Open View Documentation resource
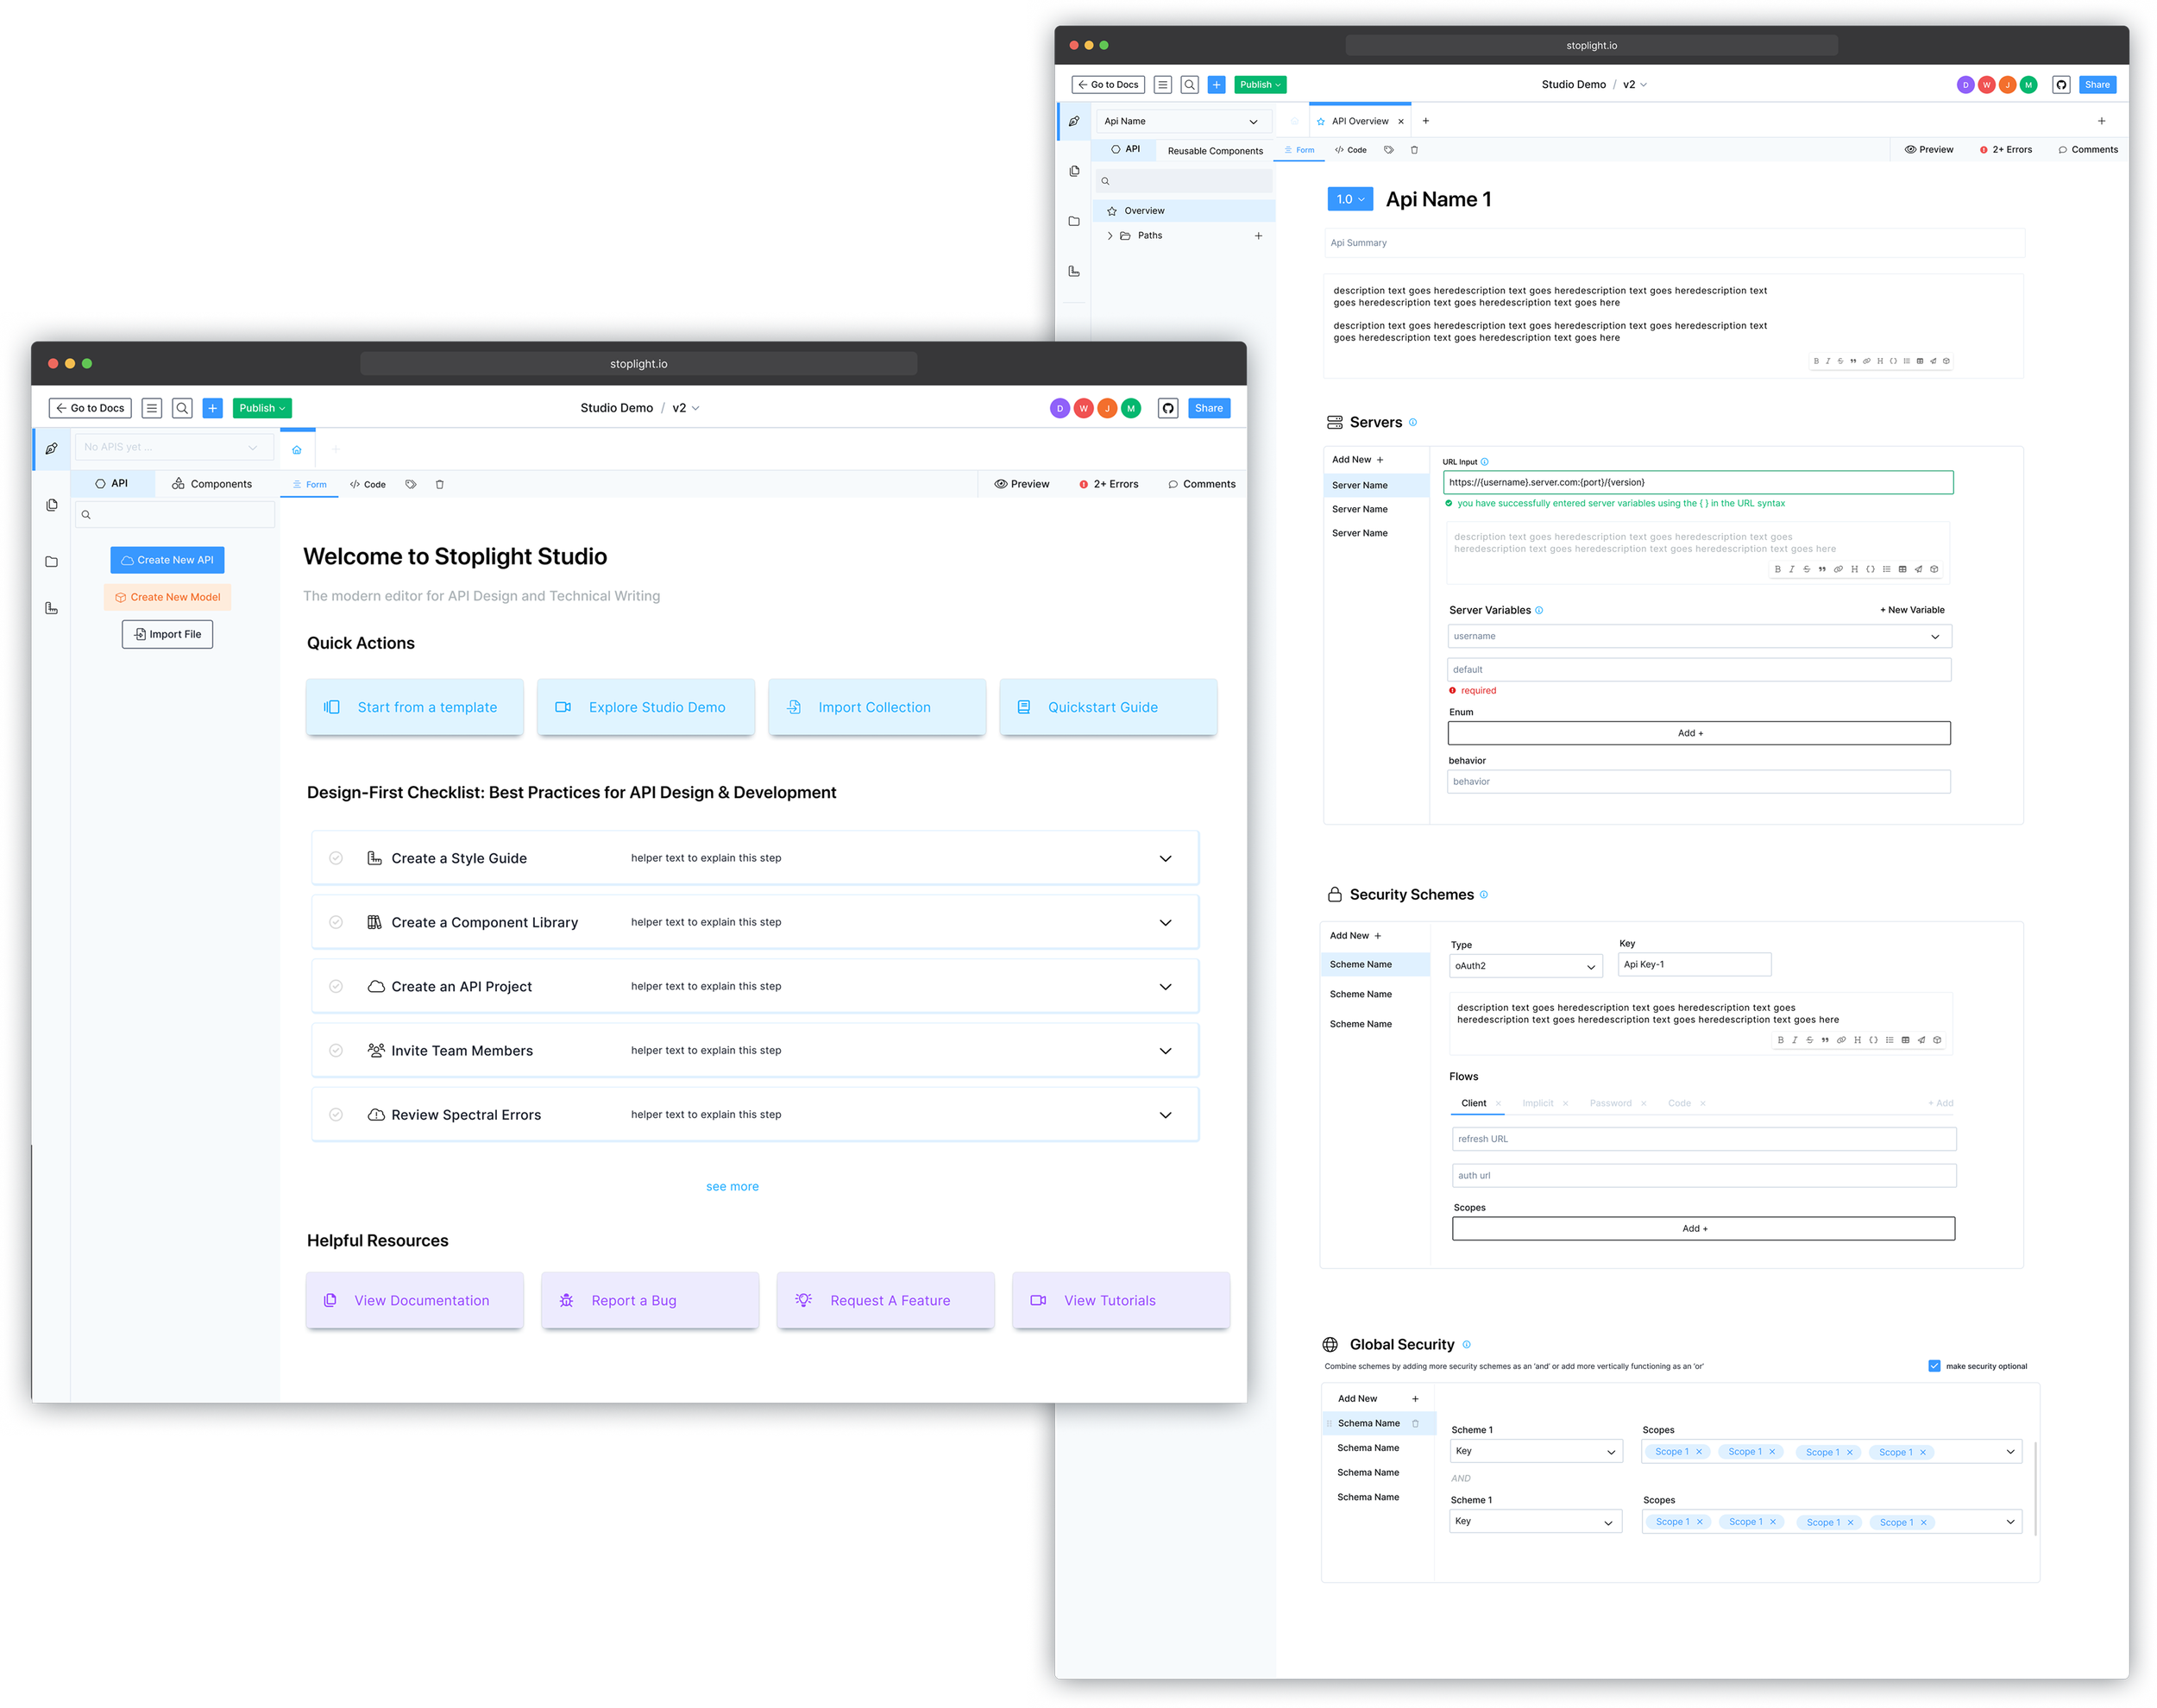Viewport: 2157px width, 1708px height. coord(414,1300)
